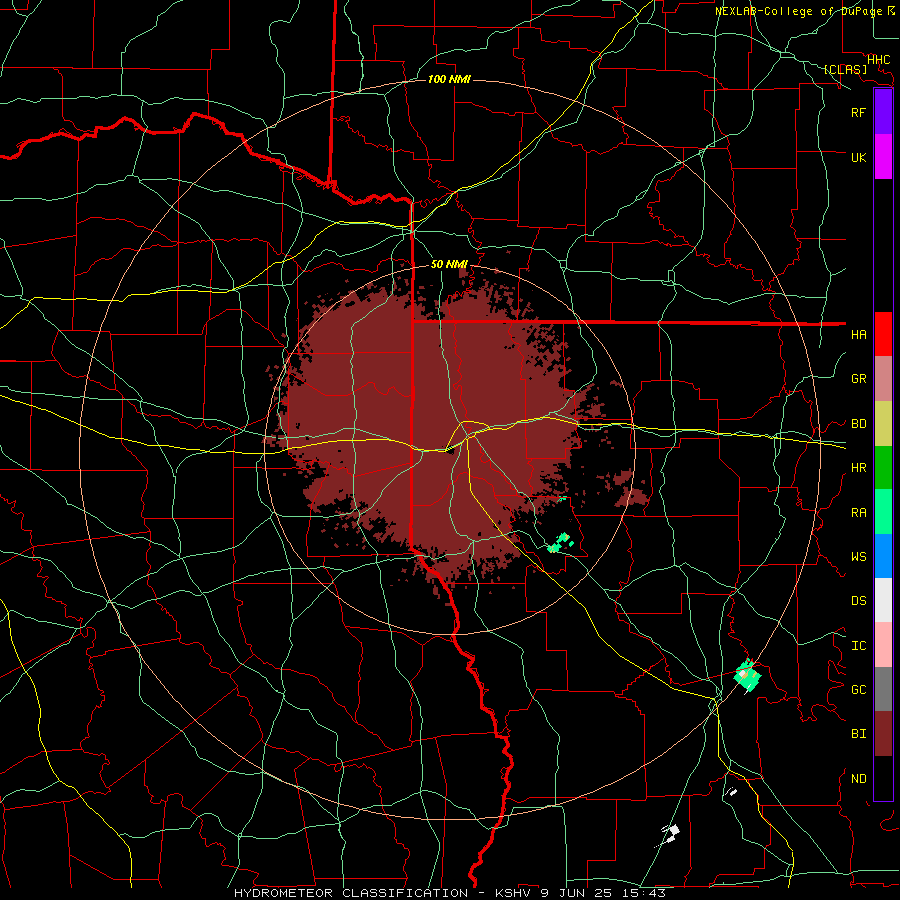
Task: Click the BD legend label
Action: [859, 424]
